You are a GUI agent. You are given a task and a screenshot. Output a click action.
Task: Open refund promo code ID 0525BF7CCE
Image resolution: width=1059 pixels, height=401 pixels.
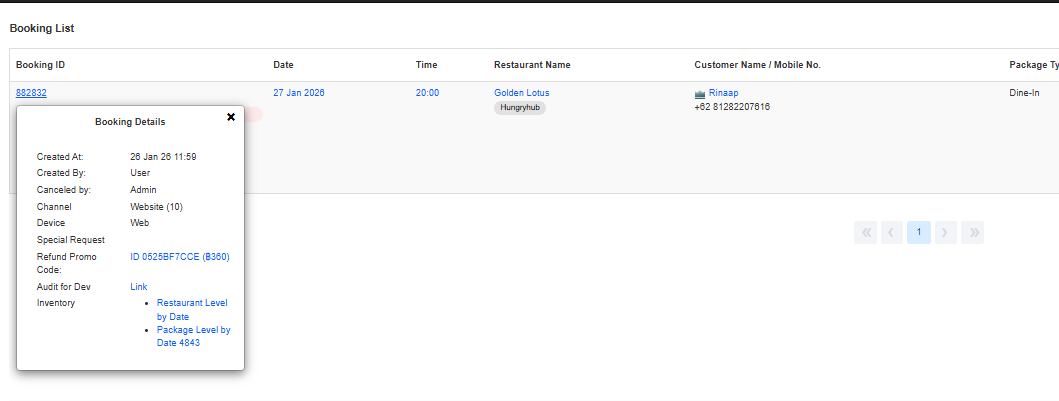(180, 257)
